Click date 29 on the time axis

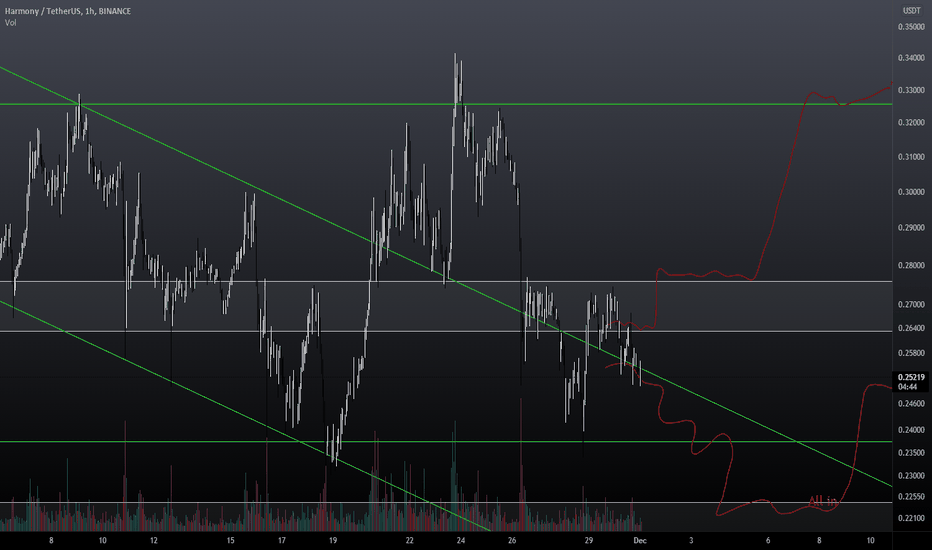(x=588, y=540)
